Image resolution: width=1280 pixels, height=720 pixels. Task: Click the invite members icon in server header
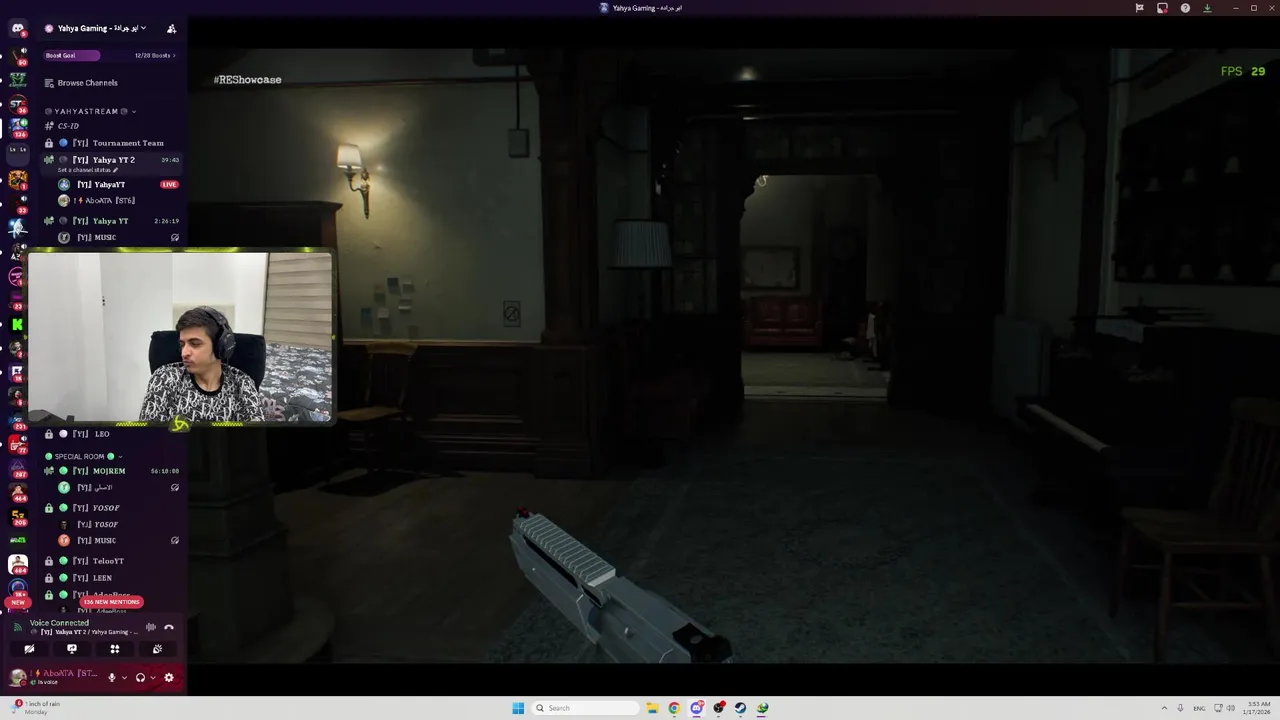coord(171,29)
